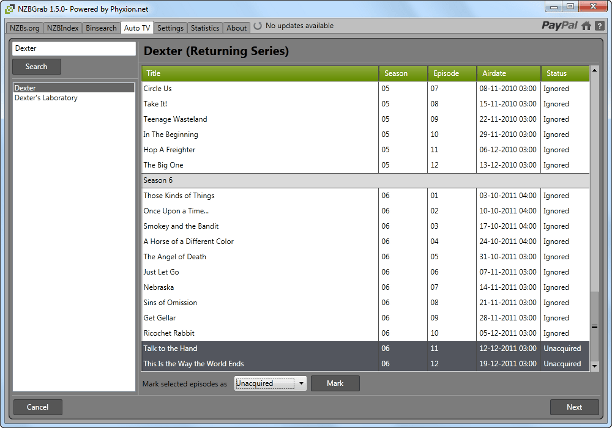Select the Auto TV tab
The width and height of the screenshot is (612, 428).
tap(137, 28)
